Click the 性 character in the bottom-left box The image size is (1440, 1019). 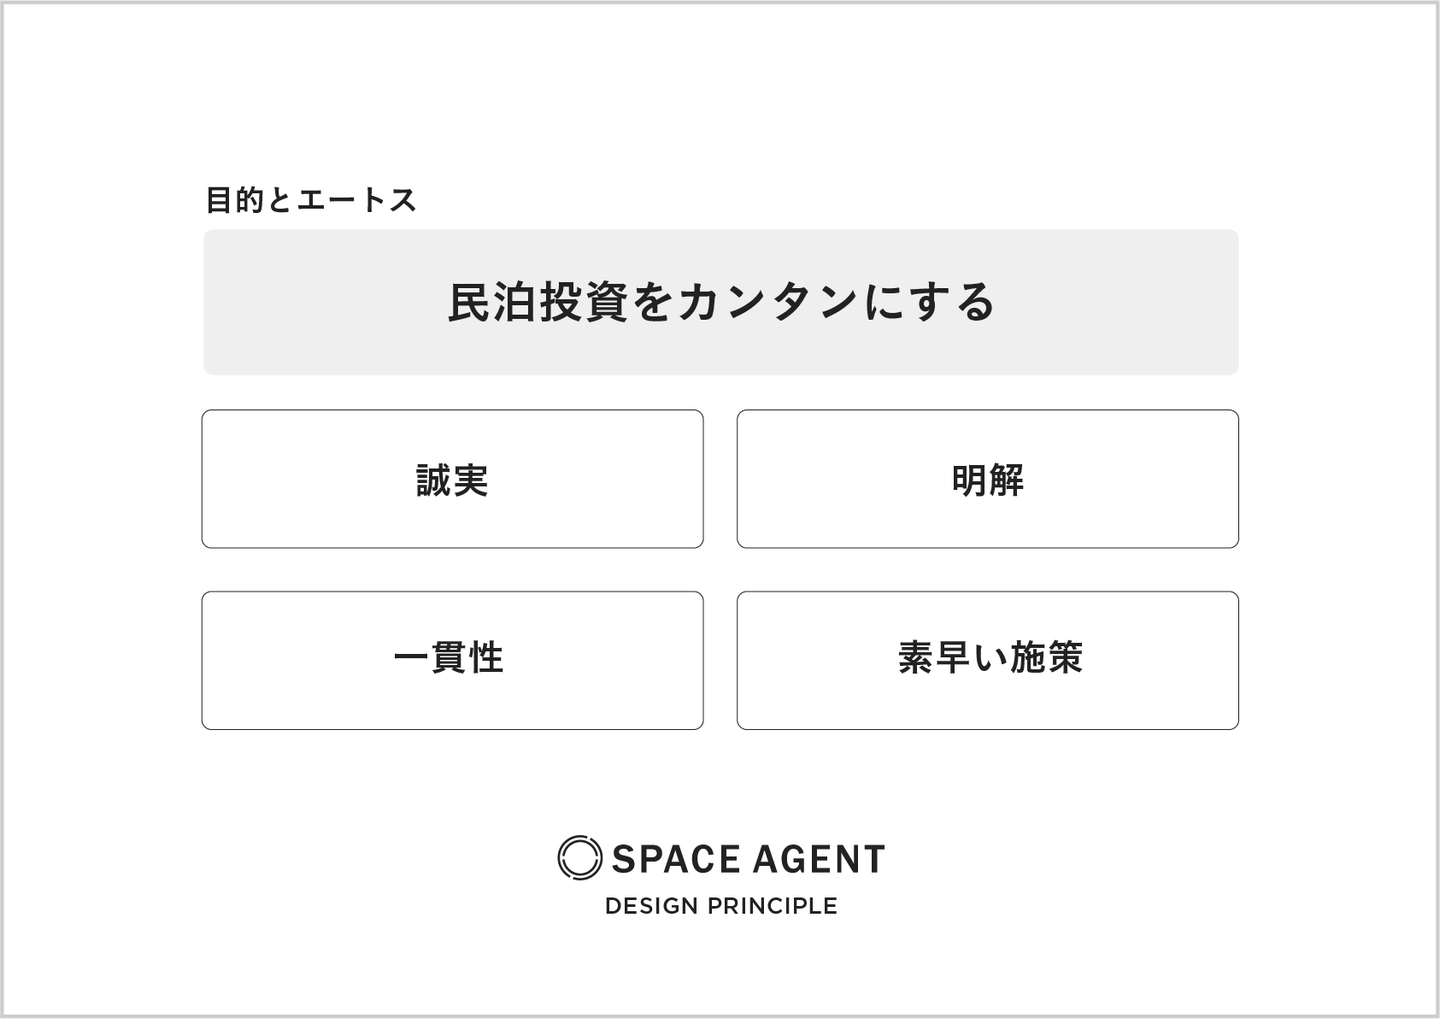[486, 658]
